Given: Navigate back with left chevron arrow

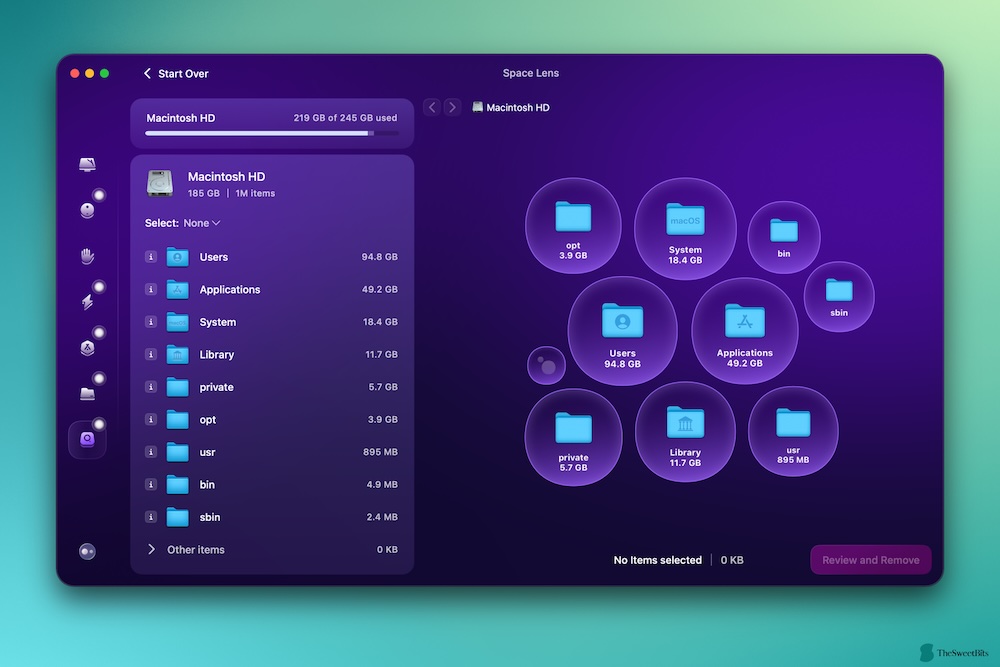Looking at the screenshot, I should pos(432,107).
